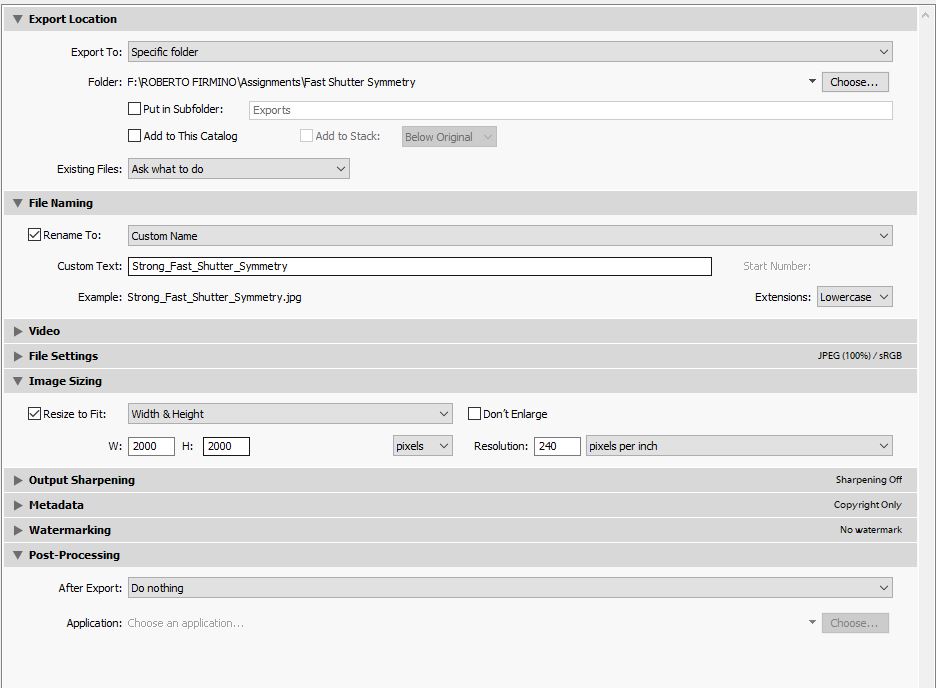The width and height of the screenshot is (936, 688).
Task: Check Add to This Catalog
Action: 135,136
